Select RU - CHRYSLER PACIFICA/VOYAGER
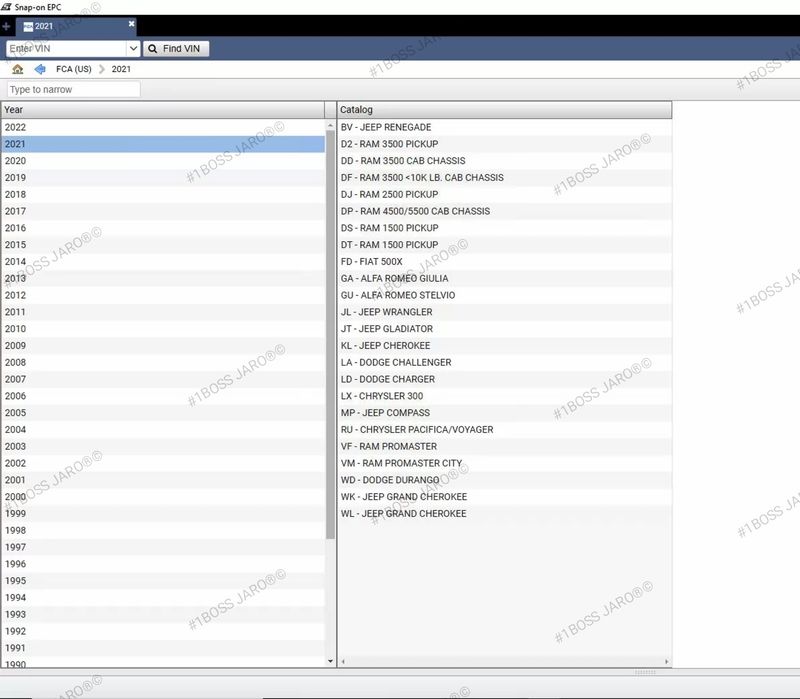The image size is (800, 699). point(504,429)
